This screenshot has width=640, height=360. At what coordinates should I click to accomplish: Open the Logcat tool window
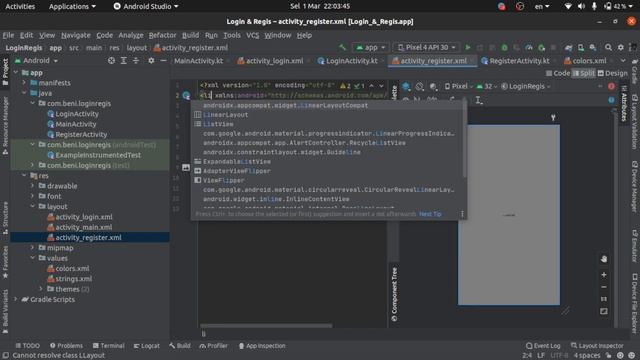pyautogui.click(x=147, y=346)
